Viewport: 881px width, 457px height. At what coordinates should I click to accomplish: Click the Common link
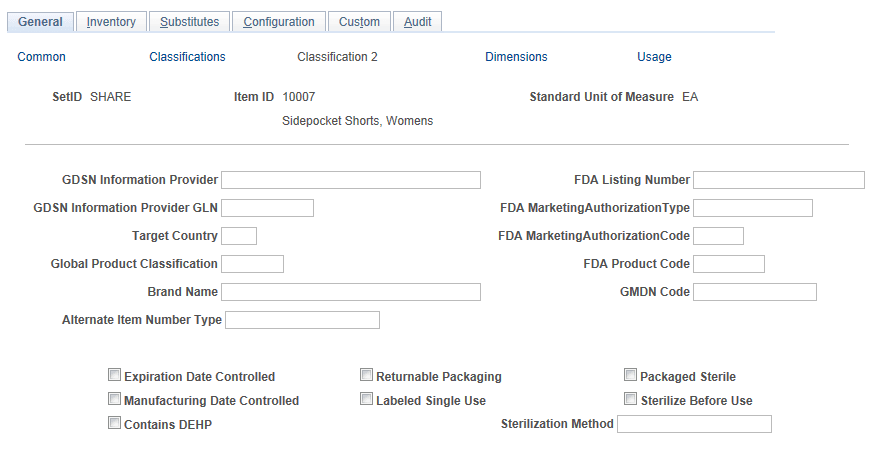point(42,57)
